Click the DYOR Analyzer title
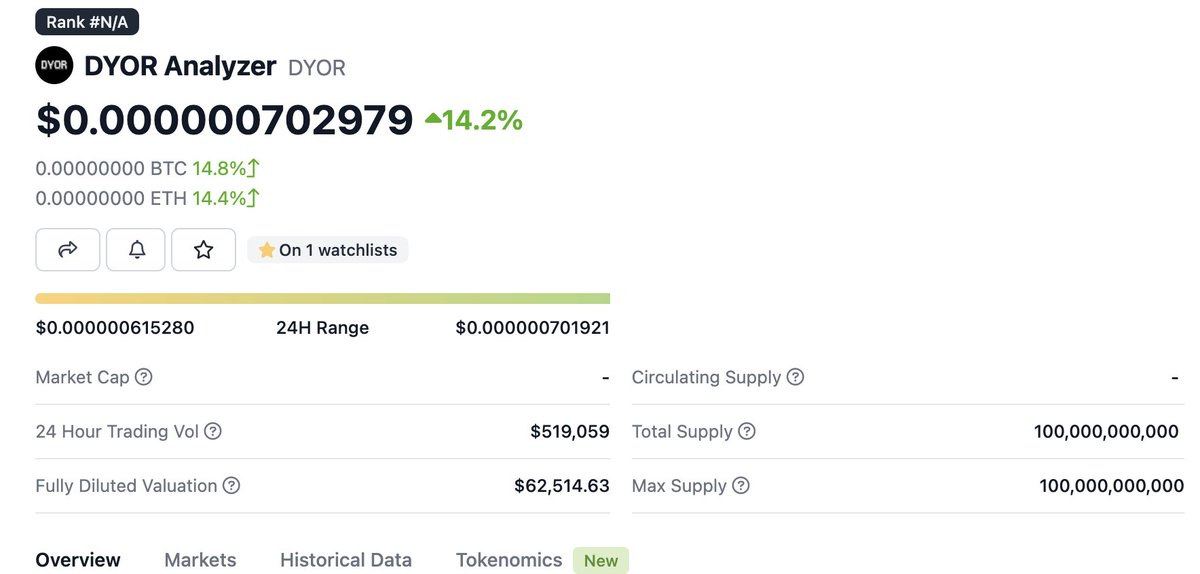Viewport: 1200px width, 574px height. pos(180,66)
